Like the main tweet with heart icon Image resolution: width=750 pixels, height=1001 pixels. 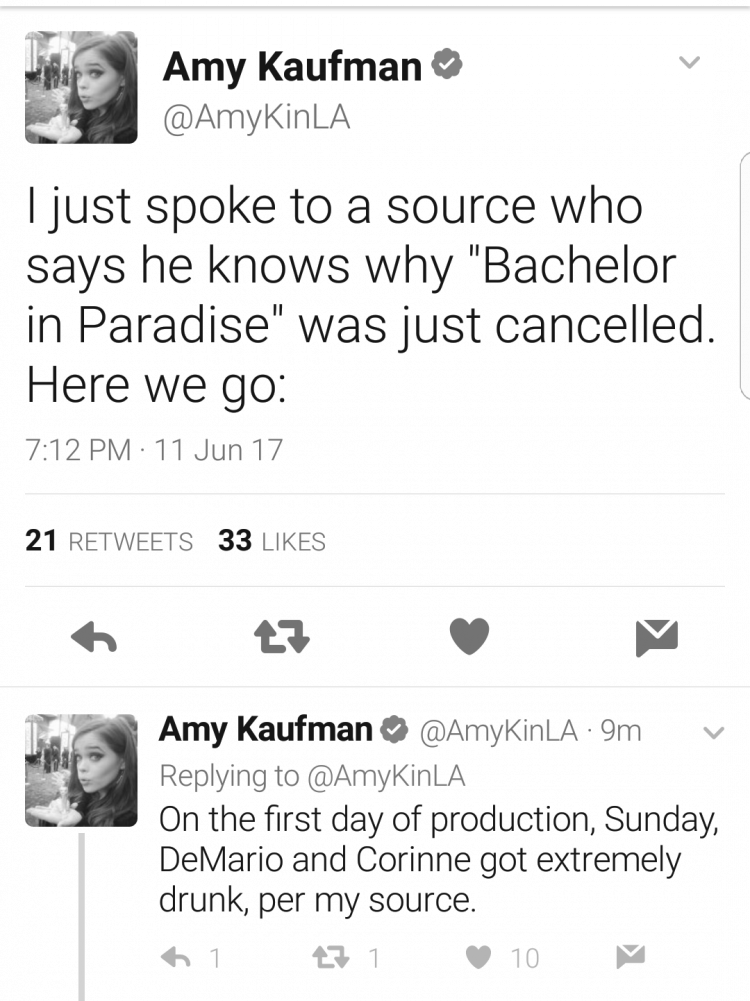coord(469,636)
